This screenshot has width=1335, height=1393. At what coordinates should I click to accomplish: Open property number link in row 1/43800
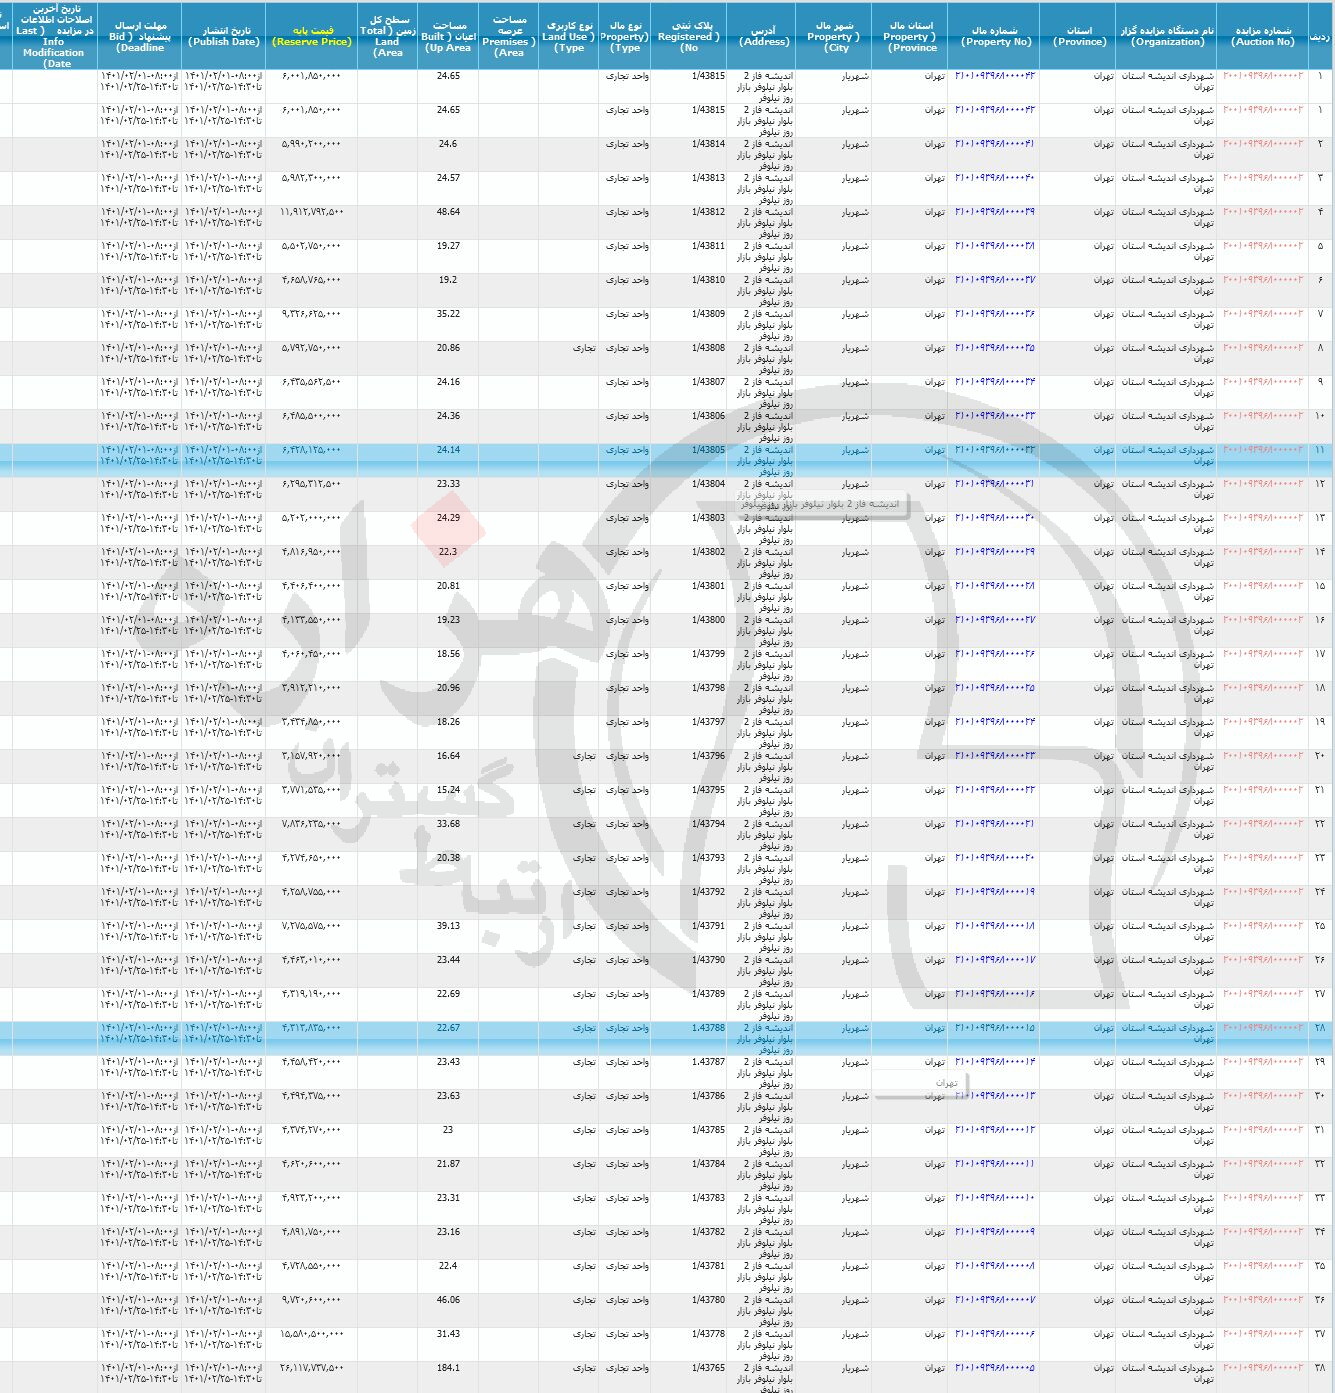(995, 620)
